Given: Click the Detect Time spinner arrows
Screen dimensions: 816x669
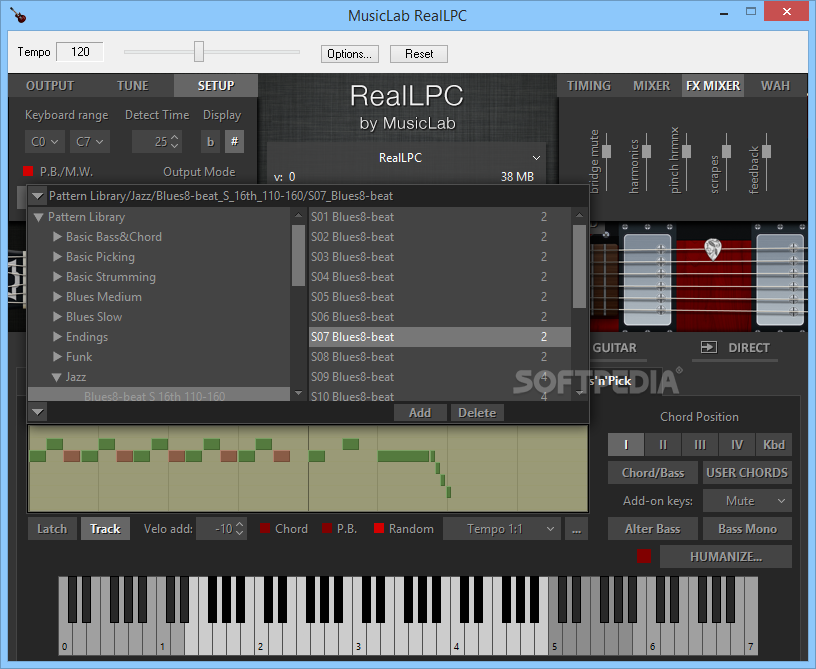Looking at the screenshot, I should pyautogui.click(x=174, y=141).
